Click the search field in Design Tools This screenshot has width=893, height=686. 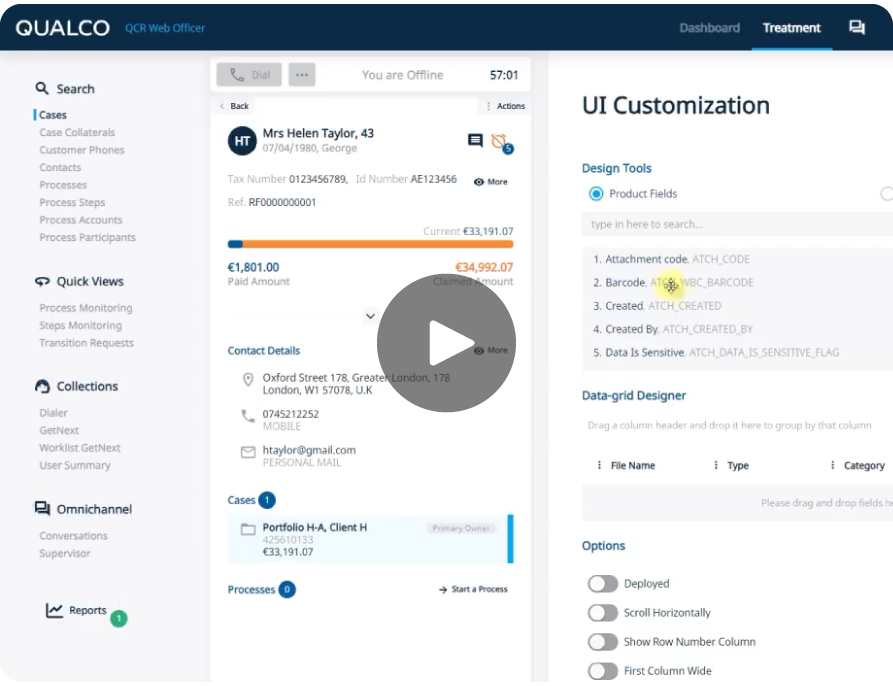click(736, 224)
